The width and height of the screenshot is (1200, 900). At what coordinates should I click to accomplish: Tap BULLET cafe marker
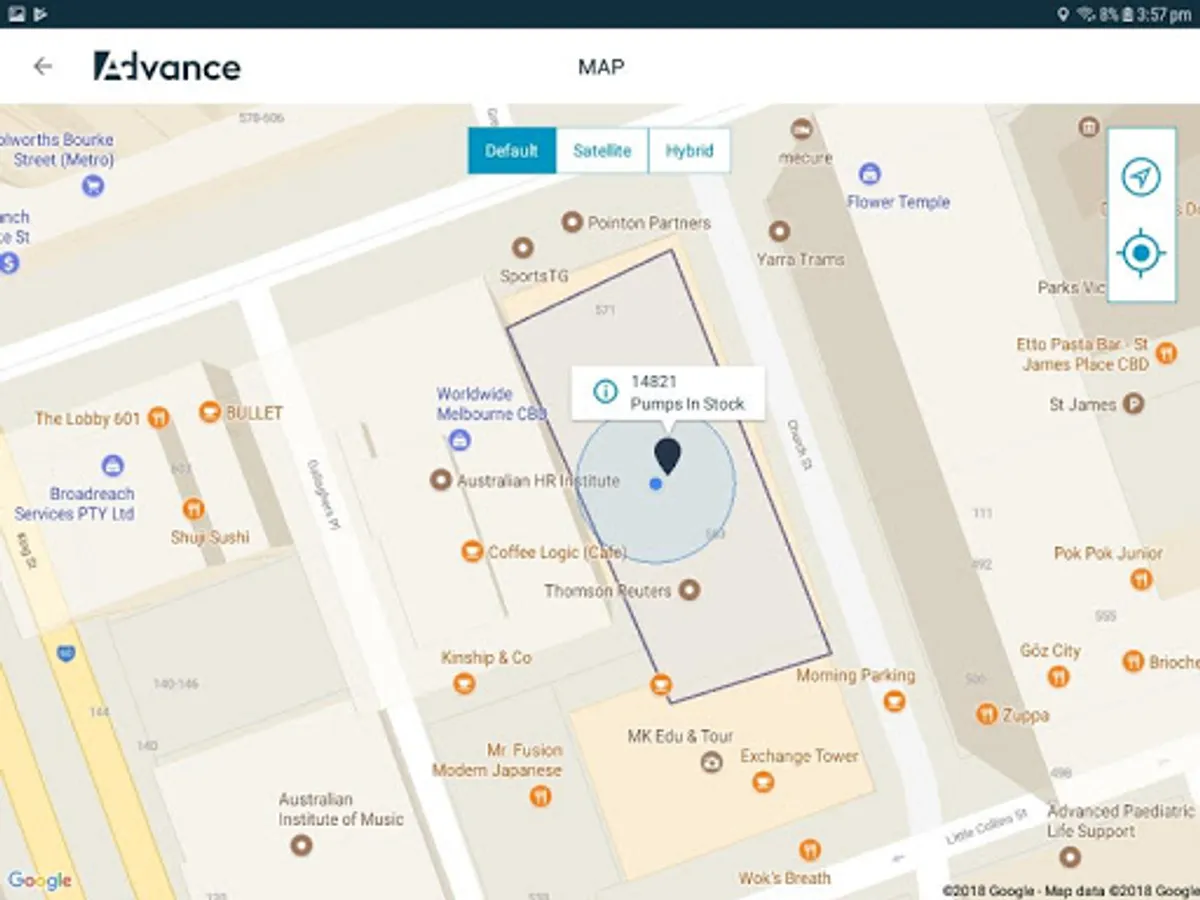(209, 411)
